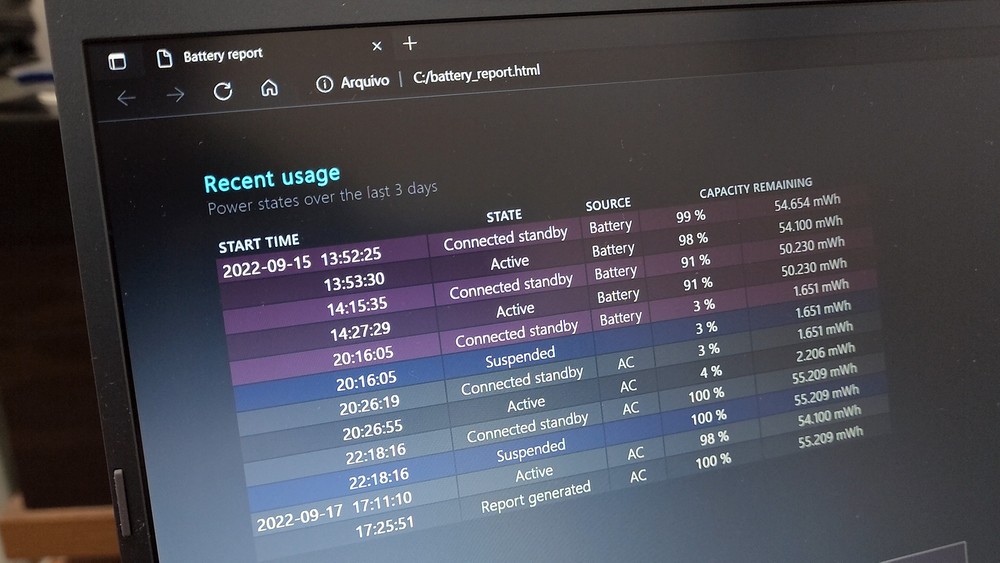
Task: Select the CAPACITY REMAINING column header
Action: [755, 188]
